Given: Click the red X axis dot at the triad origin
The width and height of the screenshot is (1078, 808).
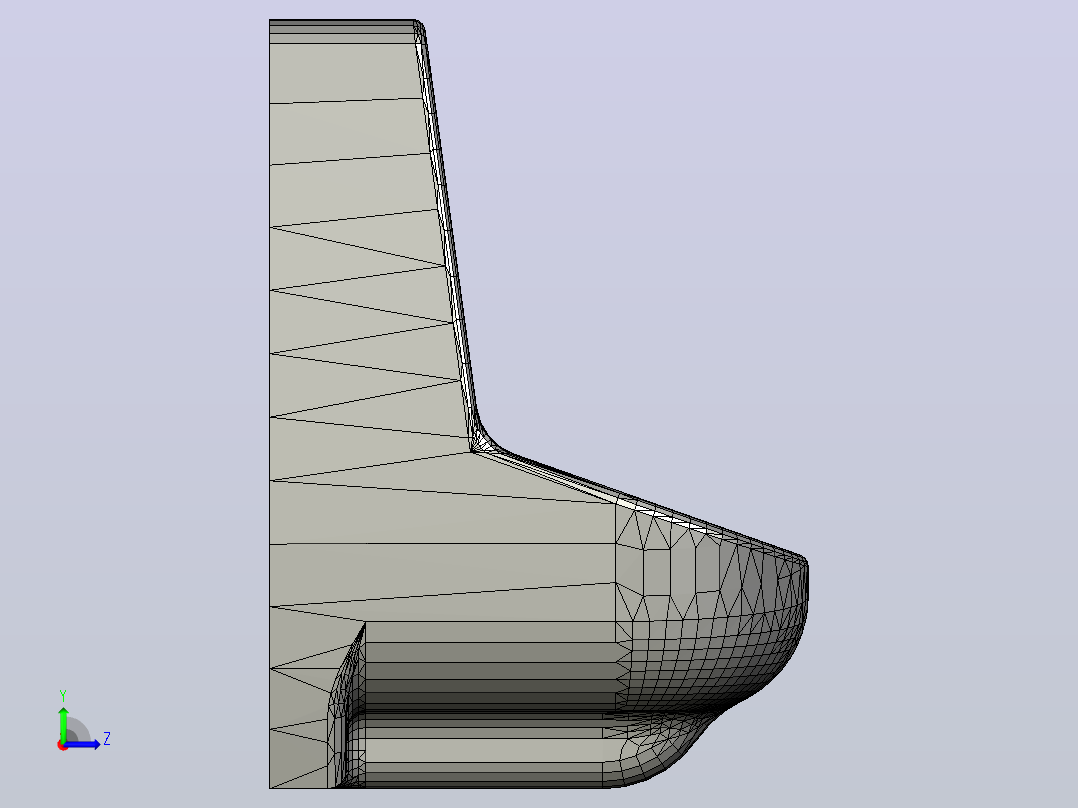Looking at the screenshot, I should (x=62, y=746).
